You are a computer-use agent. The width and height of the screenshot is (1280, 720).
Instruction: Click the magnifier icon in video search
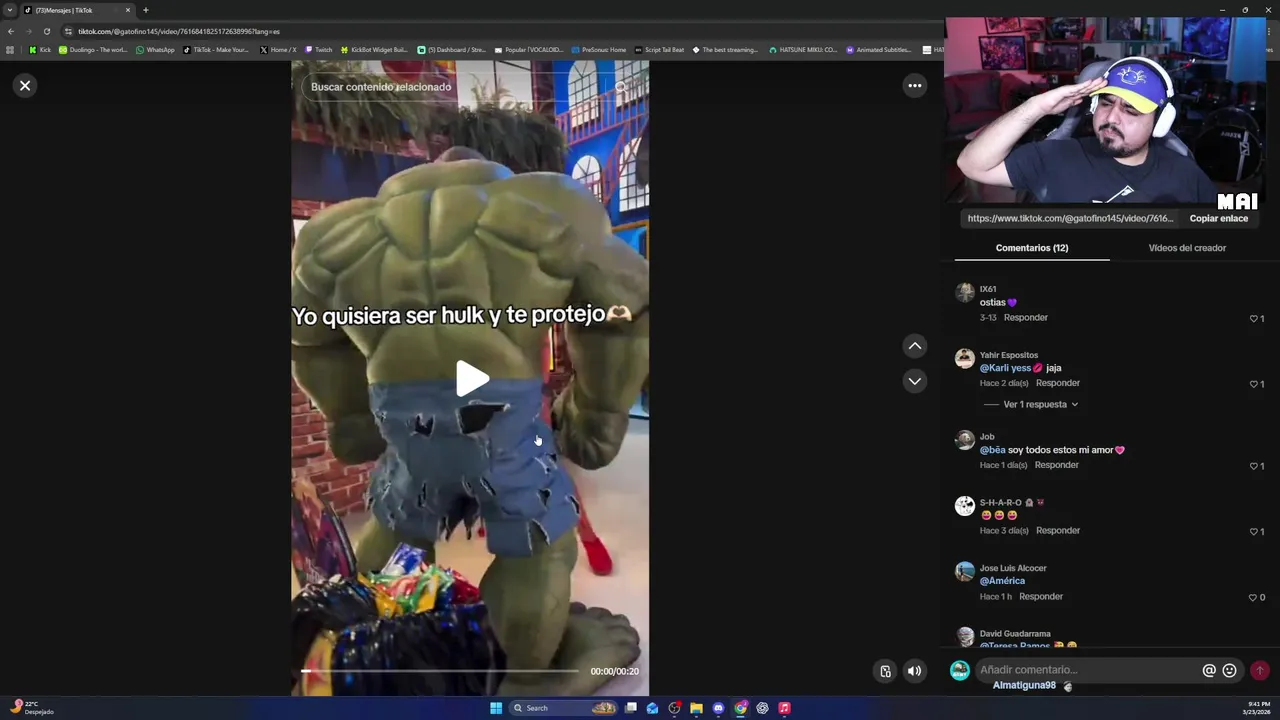click(621, 87)
